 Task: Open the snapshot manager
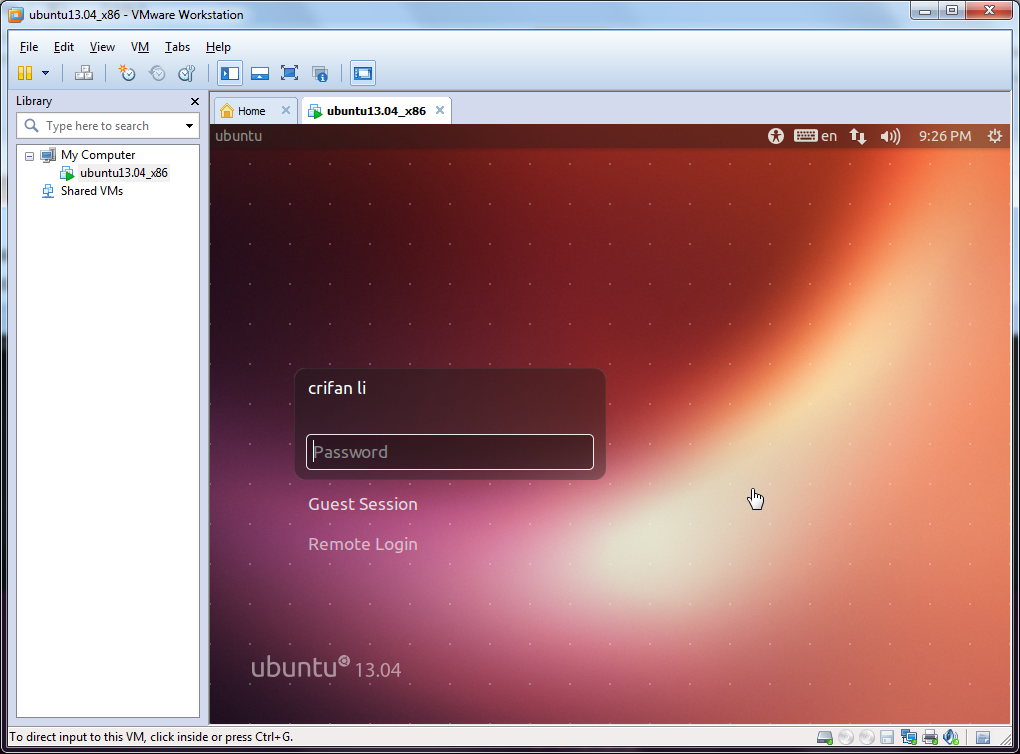[187, 73]
